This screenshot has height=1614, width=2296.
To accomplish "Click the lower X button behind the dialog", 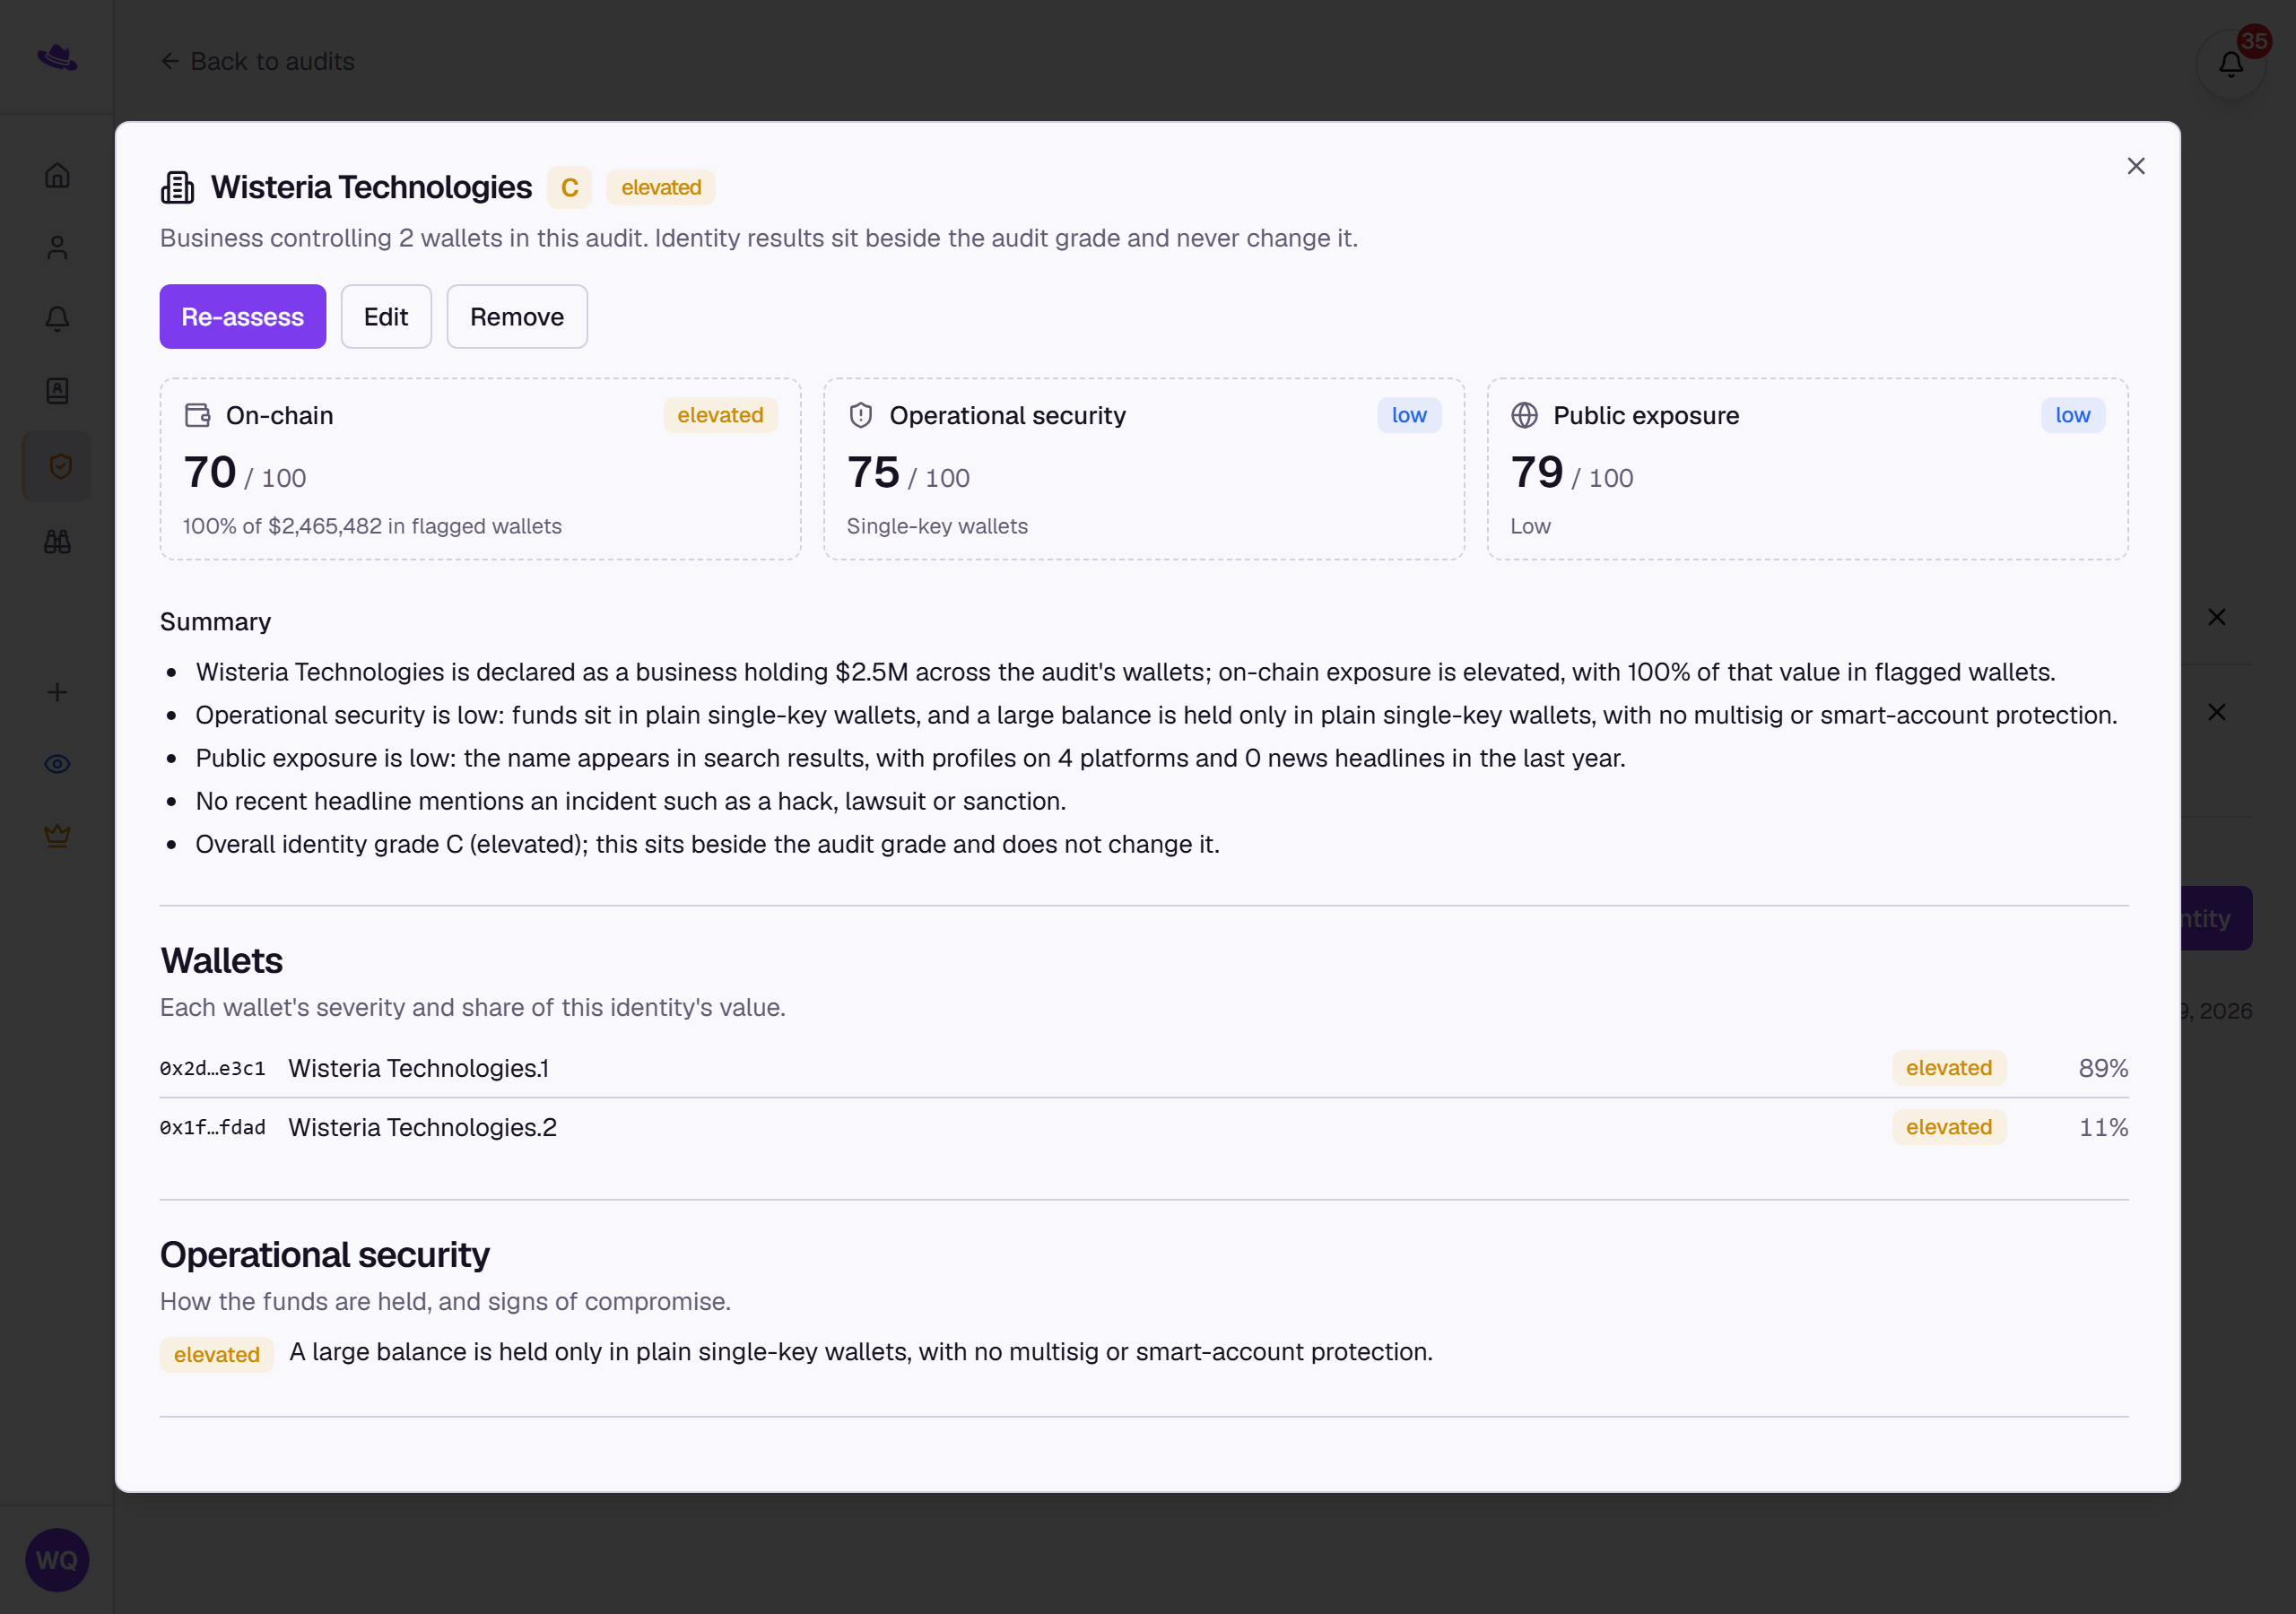I will (x=2216, y=712).
